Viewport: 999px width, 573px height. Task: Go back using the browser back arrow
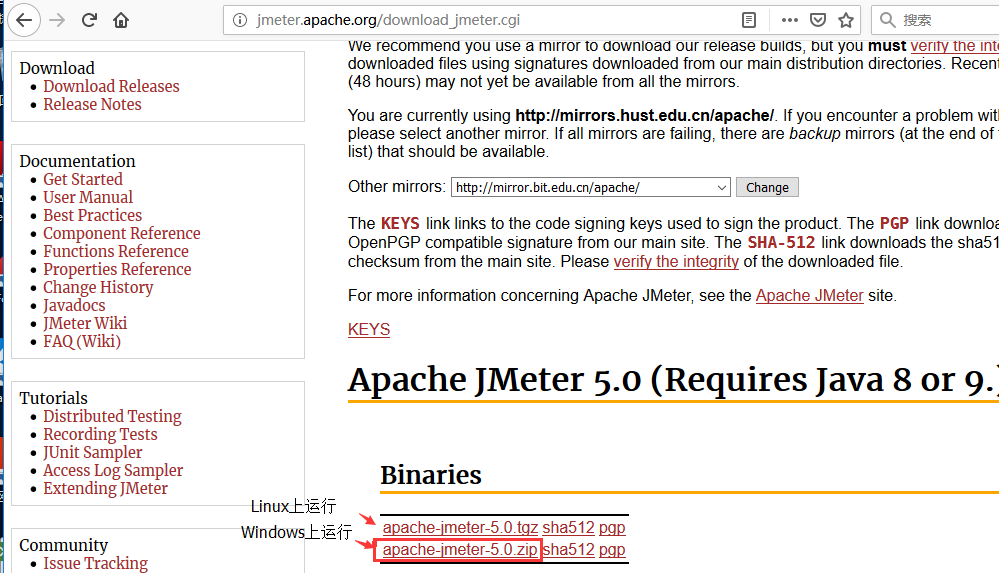click(x=24, y=20)
